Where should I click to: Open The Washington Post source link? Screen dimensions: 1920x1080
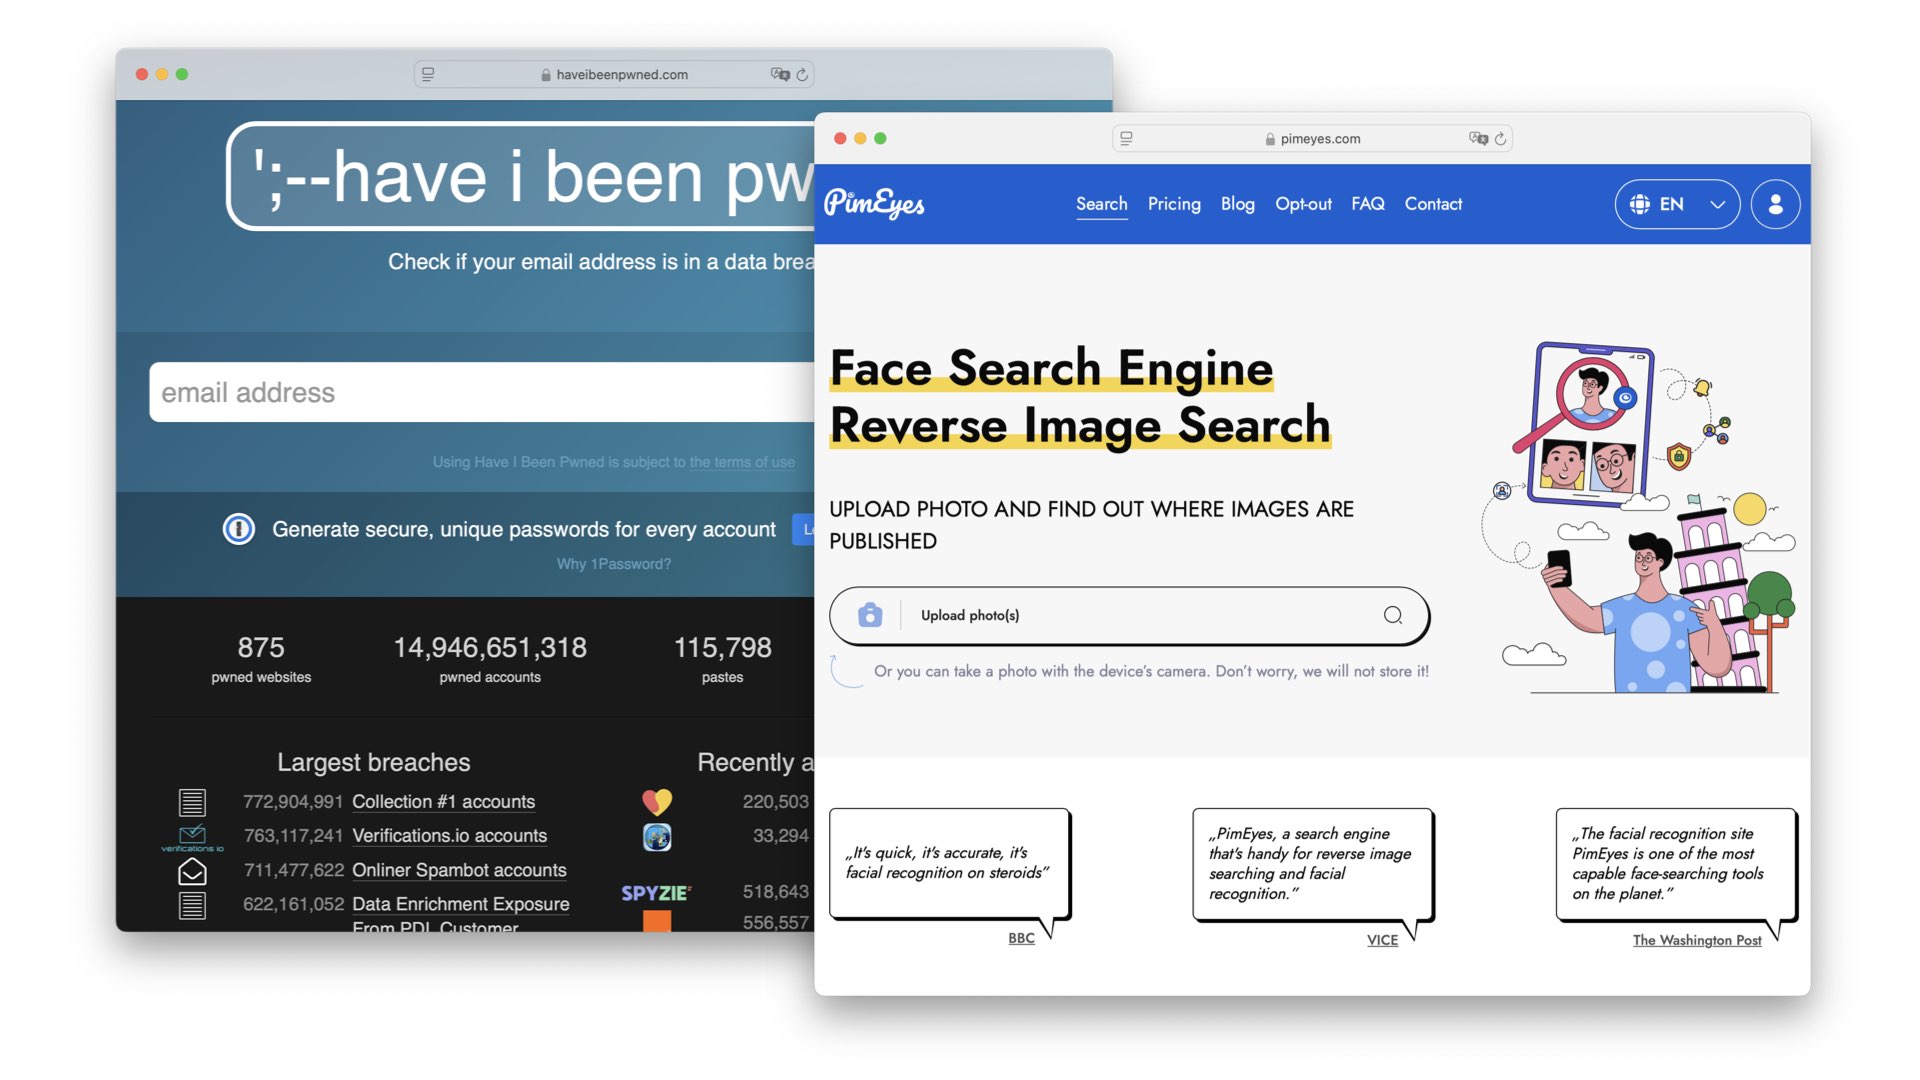pyautogui.click(x=1697, y=940)
